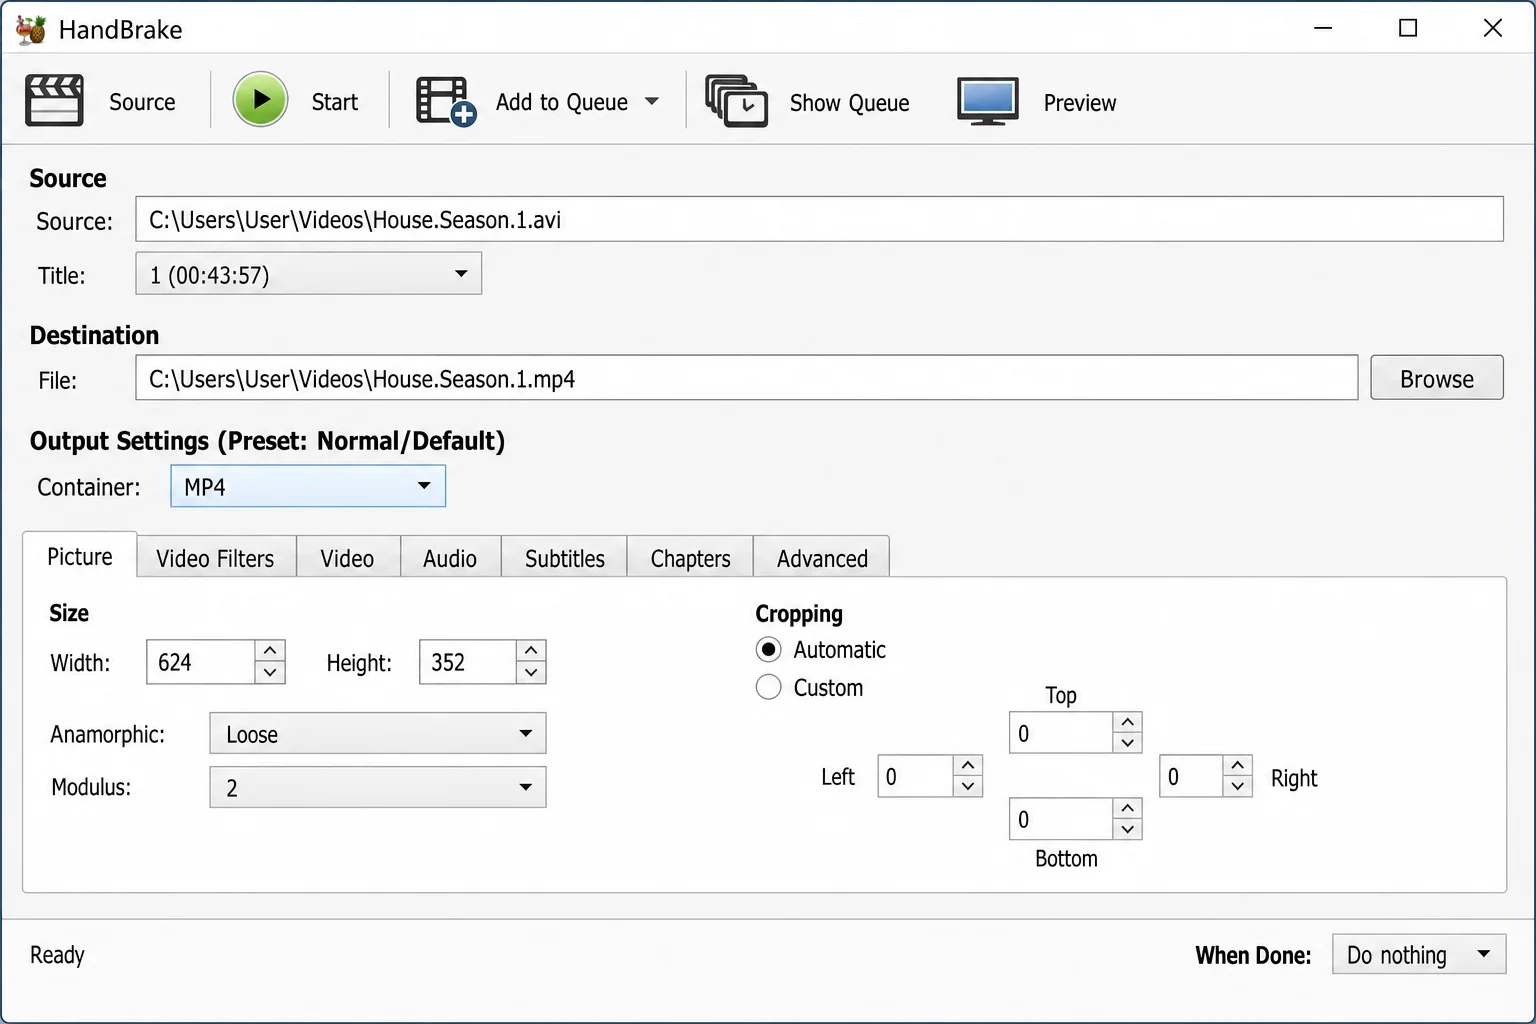Increase Bottom crop value
The image size is (1536, 1024).
(1128, 808)
